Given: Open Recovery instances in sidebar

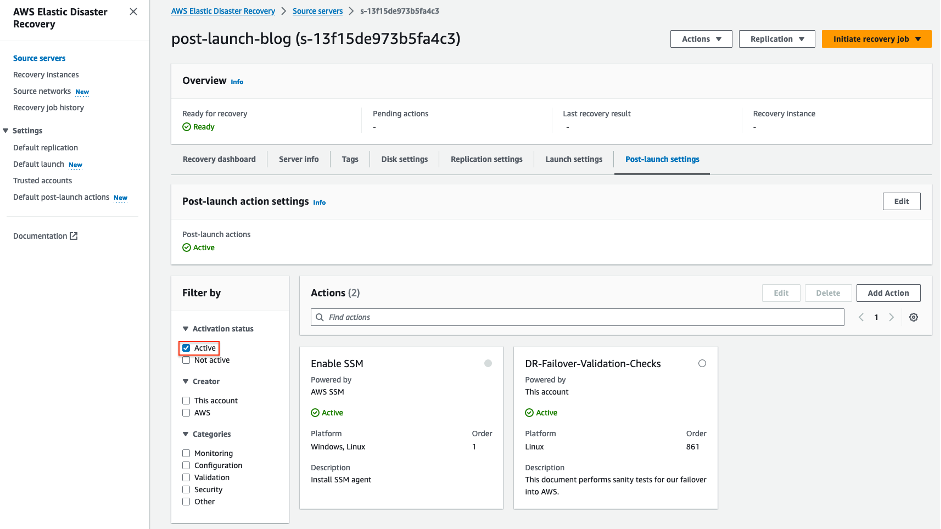Looking at the screenshot, I should [x=46, y=74].
